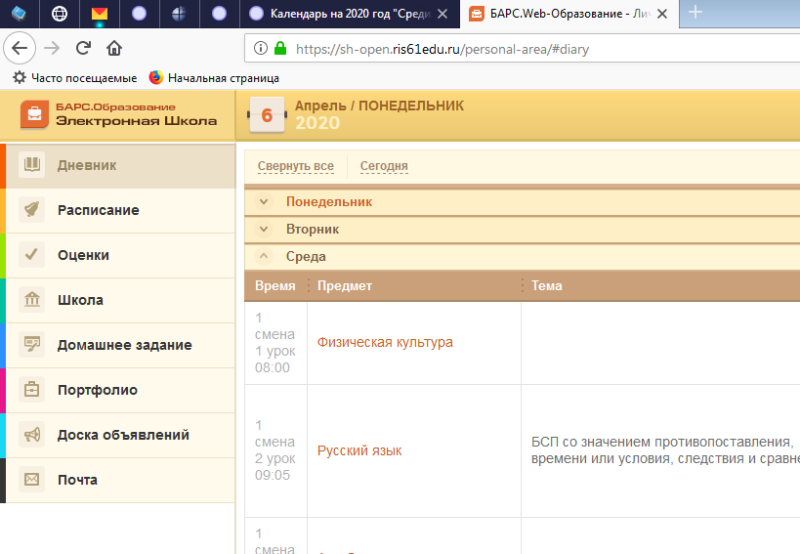Open Домашнее задание in sidebar
Viewport: 800px width, 554px height.
coord(124,345)
